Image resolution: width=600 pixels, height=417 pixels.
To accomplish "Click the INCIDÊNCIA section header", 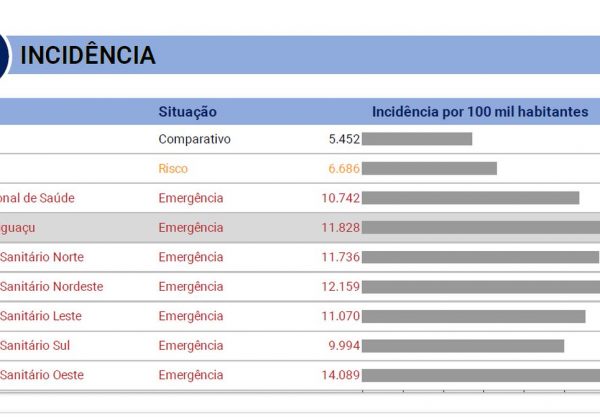I will pyautogui.click(x=88, y=56).
